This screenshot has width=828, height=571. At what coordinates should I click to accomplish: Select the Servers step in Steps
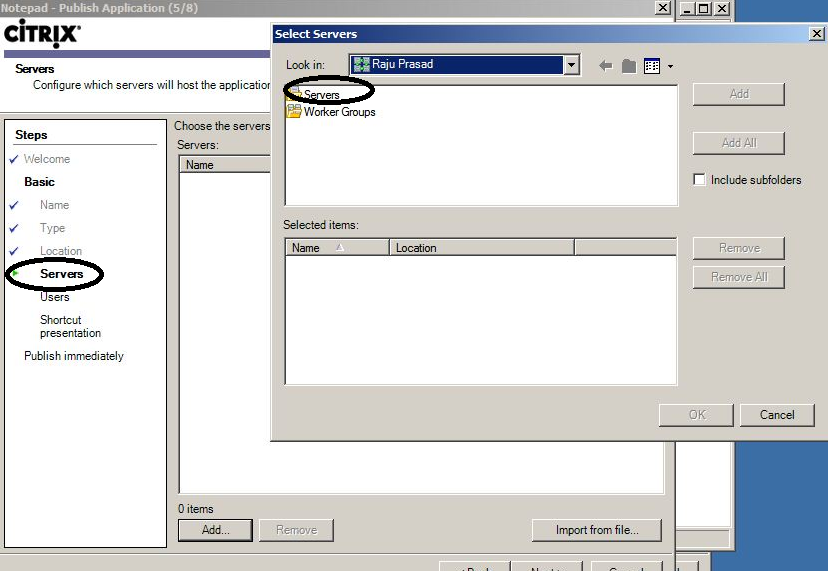61,274
